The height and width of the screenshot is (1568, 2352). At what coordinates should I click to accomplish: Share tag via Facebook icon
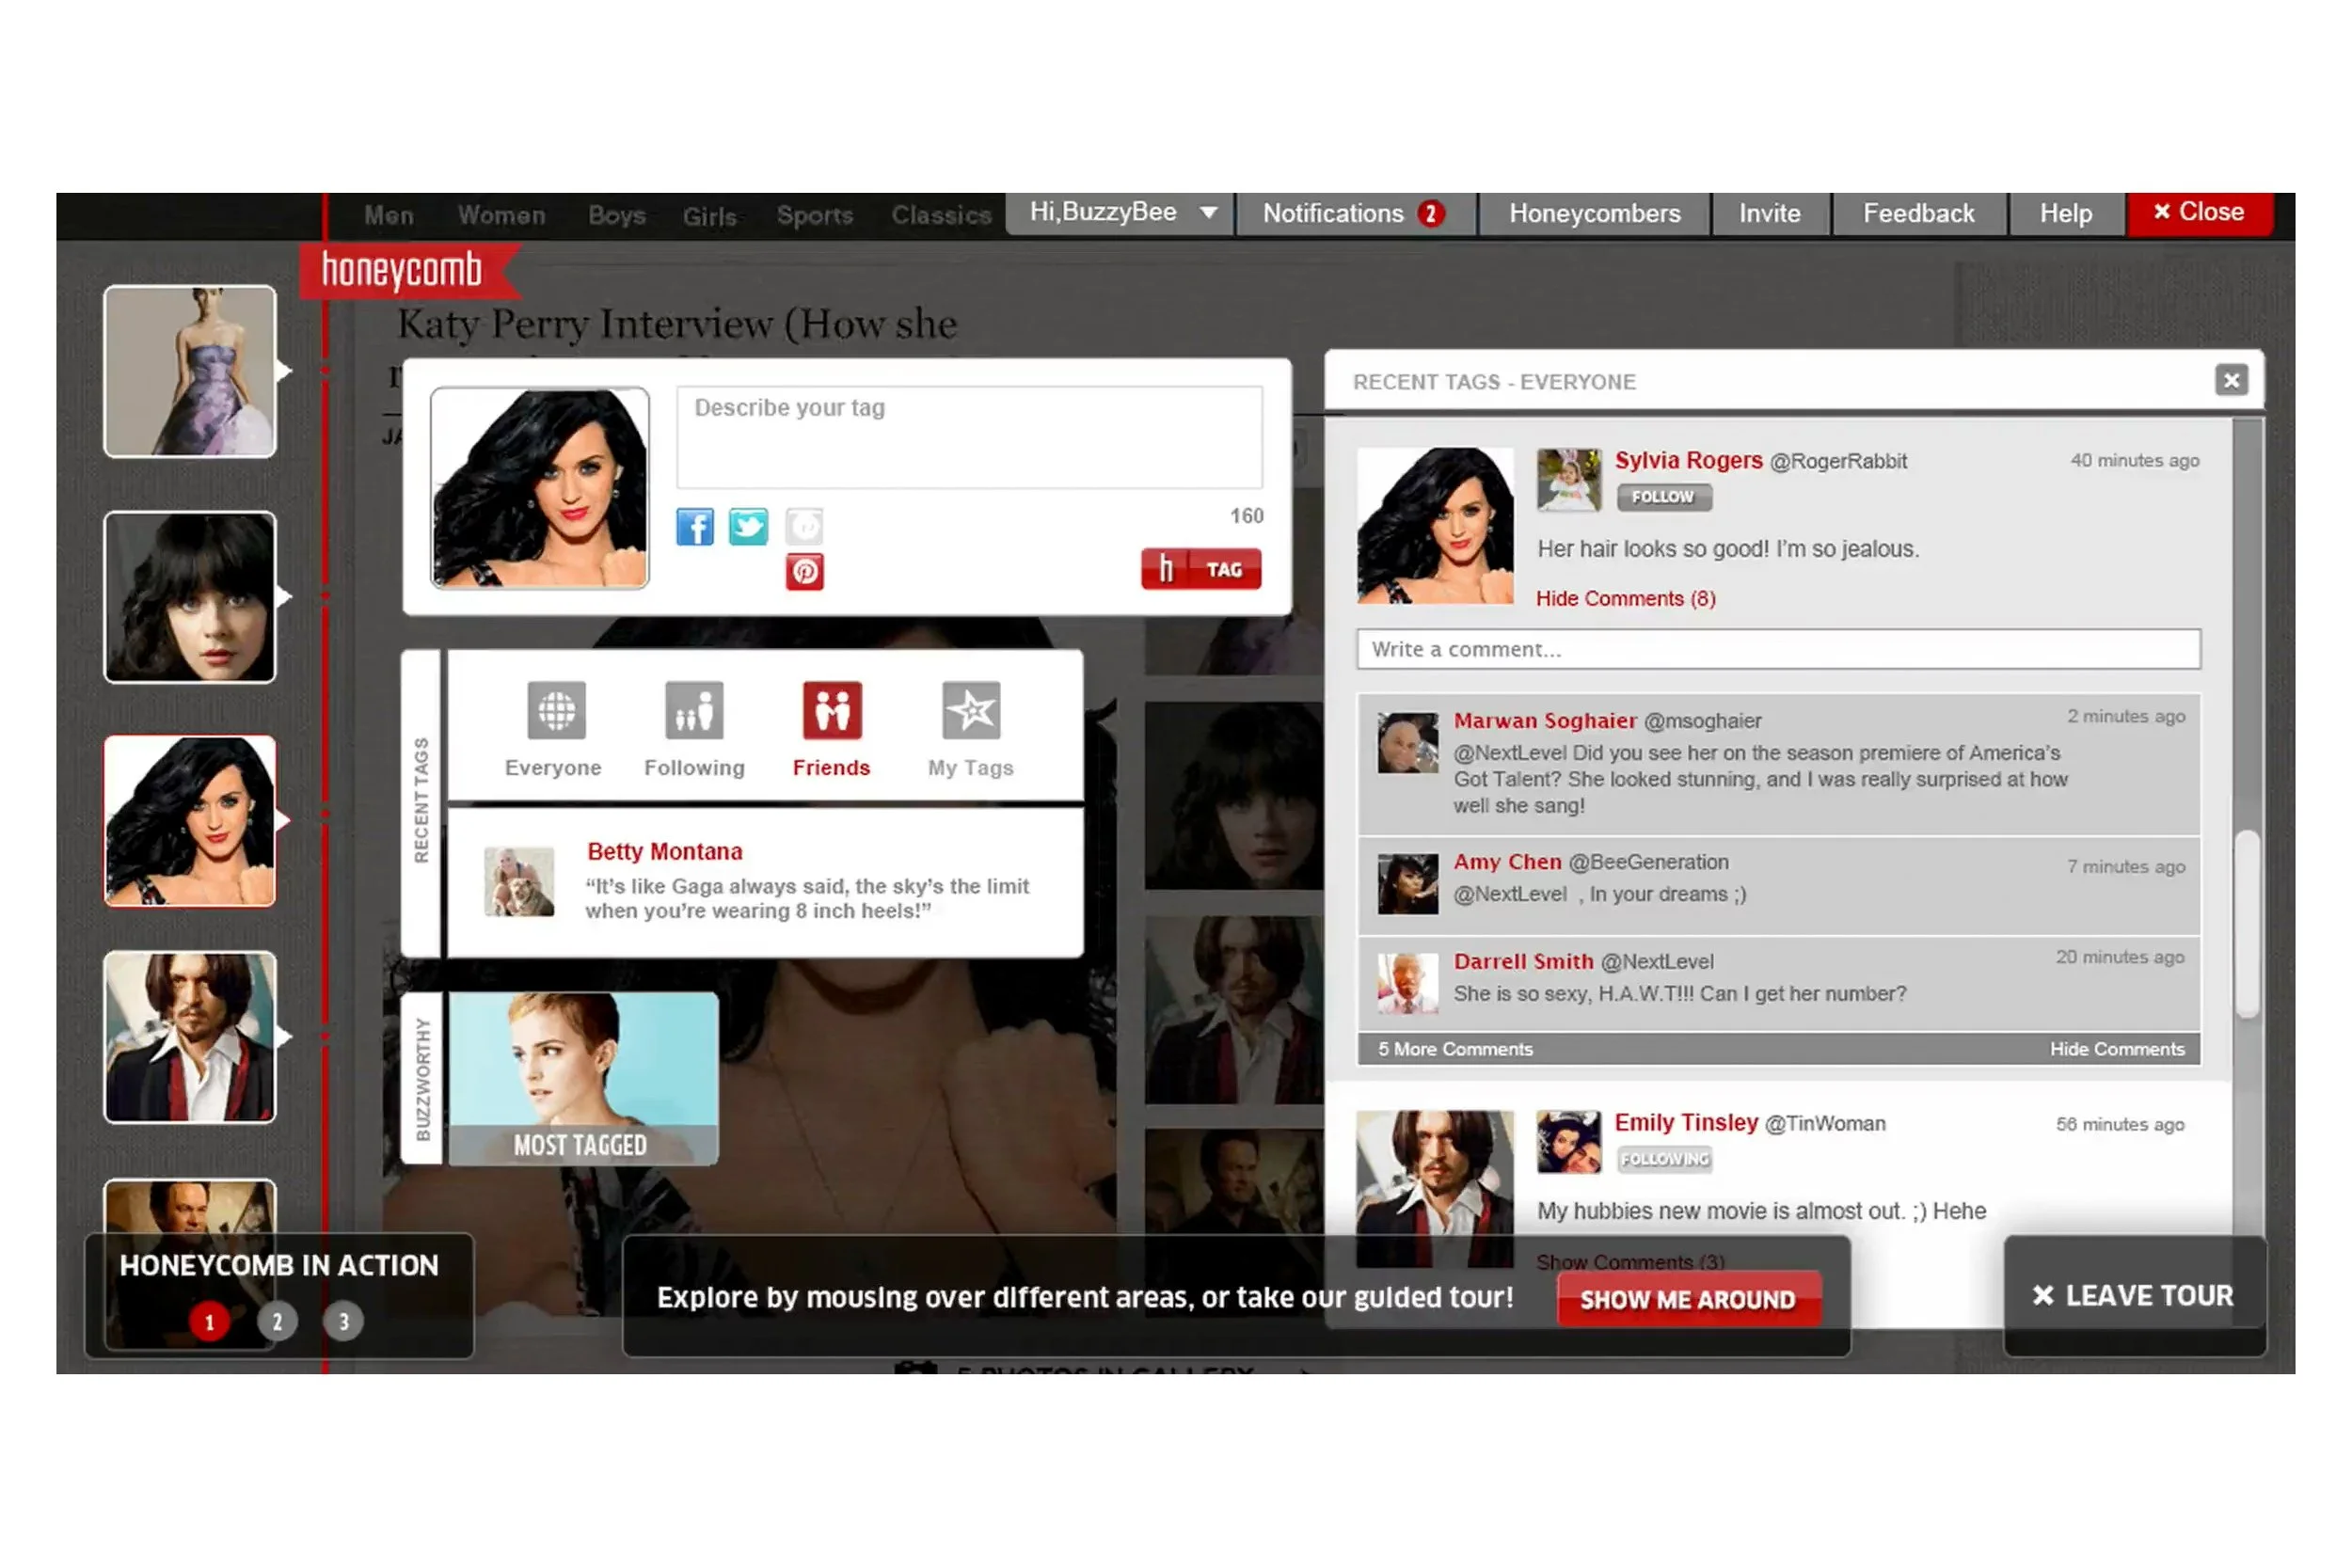click(695, 527)
